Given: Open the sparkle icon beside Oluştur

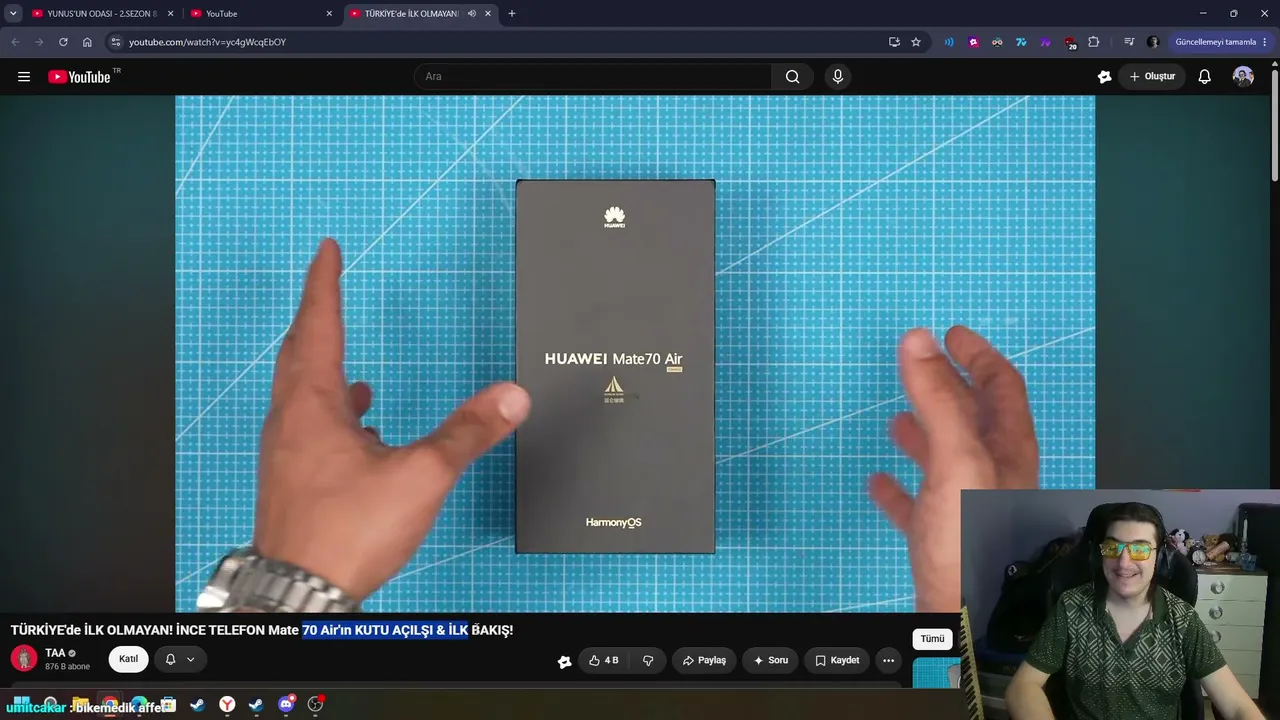Looking at the screenshot, I should 1104,77.
